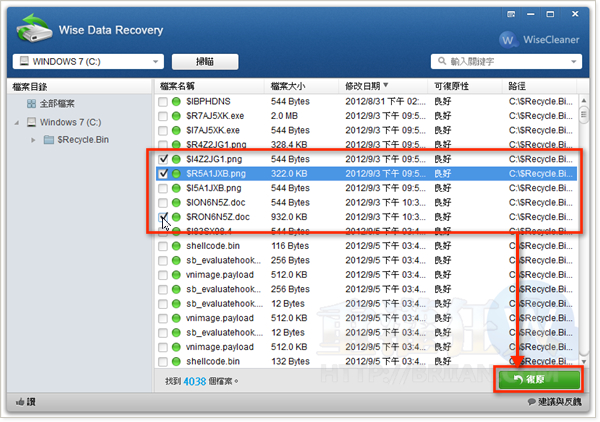Image resolution: width=600 pixels, height=422 pixels.
Task: Click the modified date sort arrow
Action: point(386,85)
